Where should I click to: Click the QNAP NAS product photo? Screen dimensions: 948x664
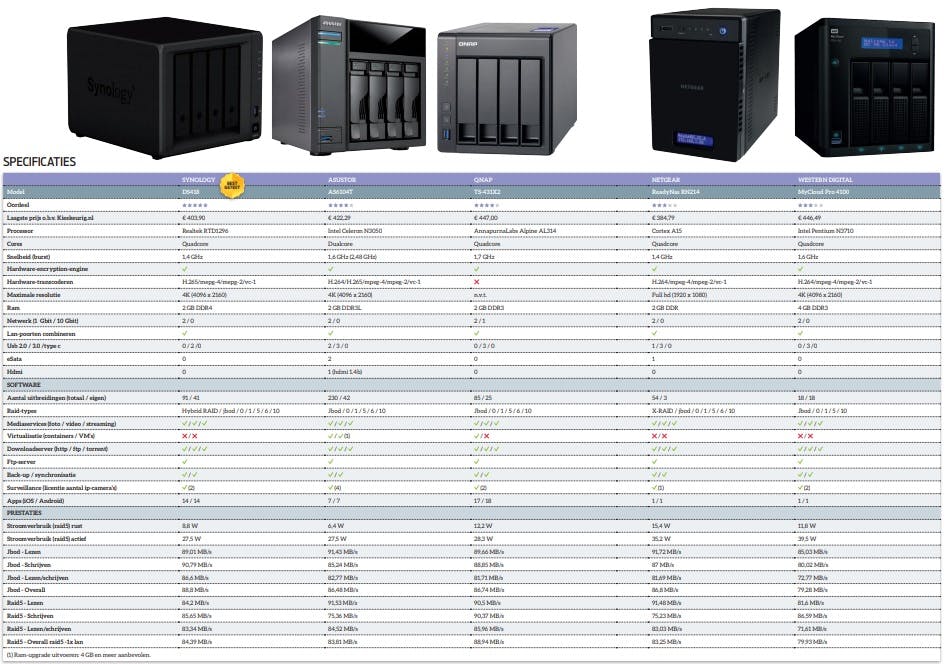507,88
